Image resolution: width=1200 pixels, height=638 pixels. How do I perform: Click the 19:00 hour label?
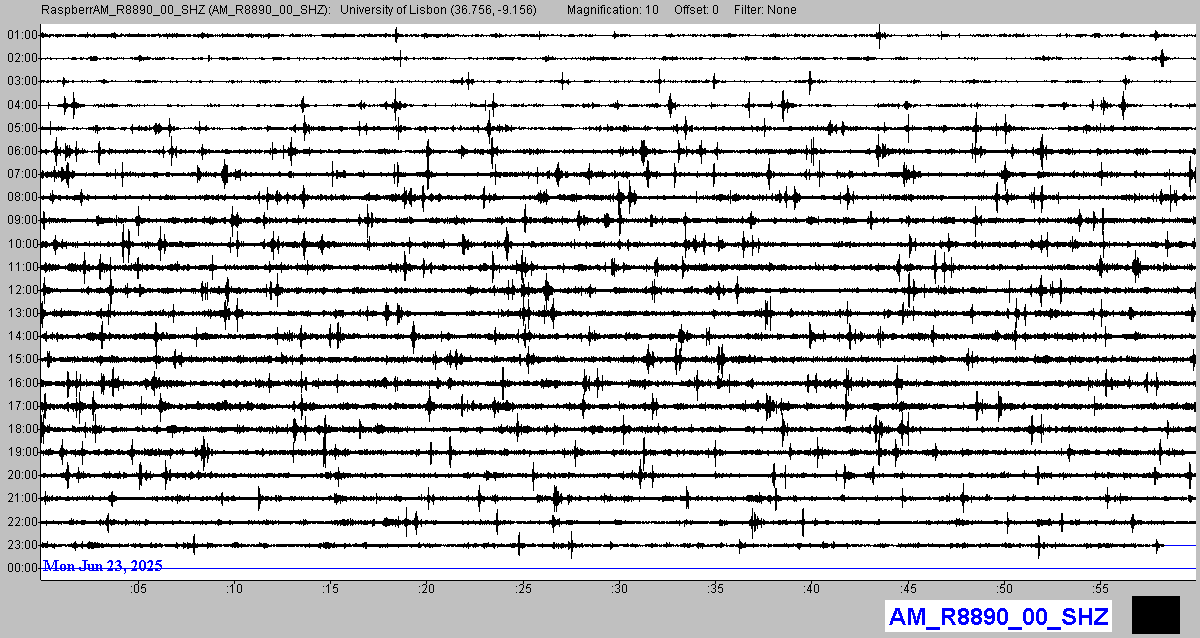tap(22, 452)
